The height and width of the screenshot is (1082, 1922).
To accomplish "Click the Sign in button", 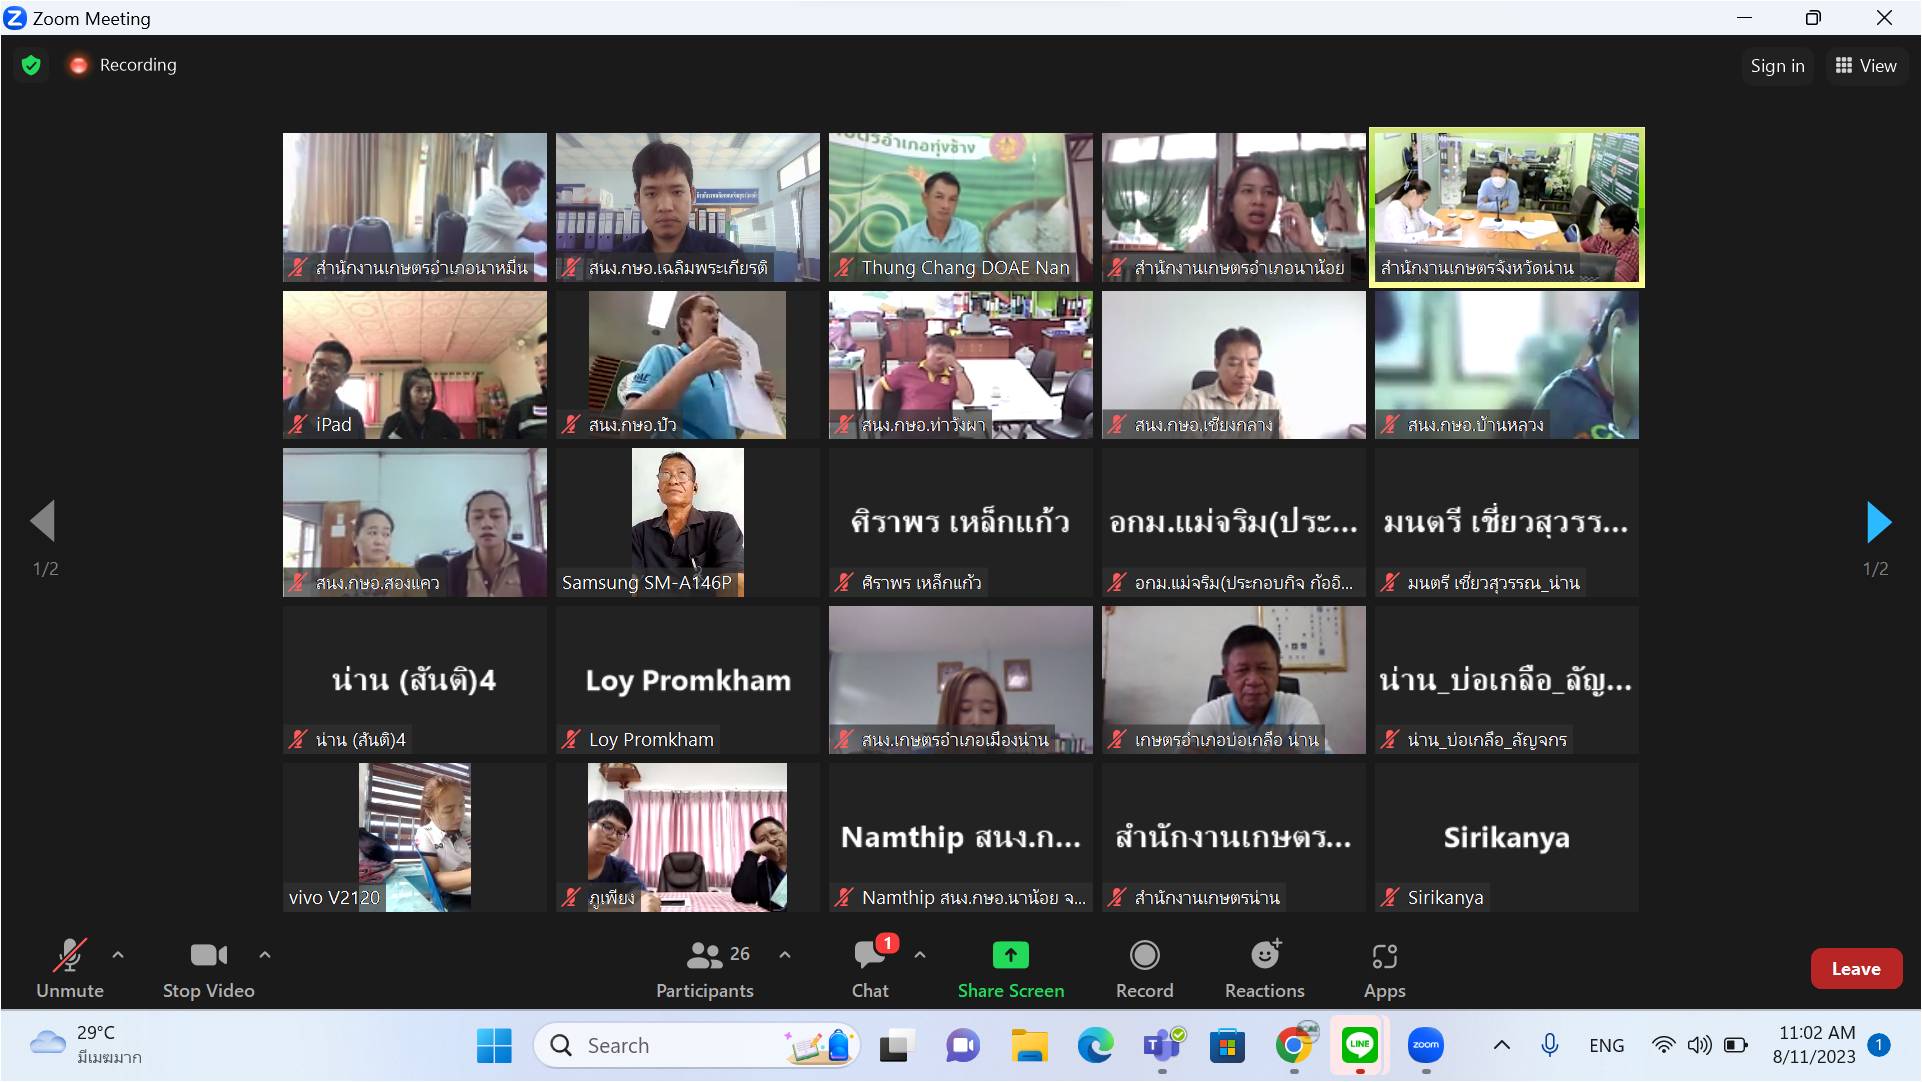I will point(1777,66).
